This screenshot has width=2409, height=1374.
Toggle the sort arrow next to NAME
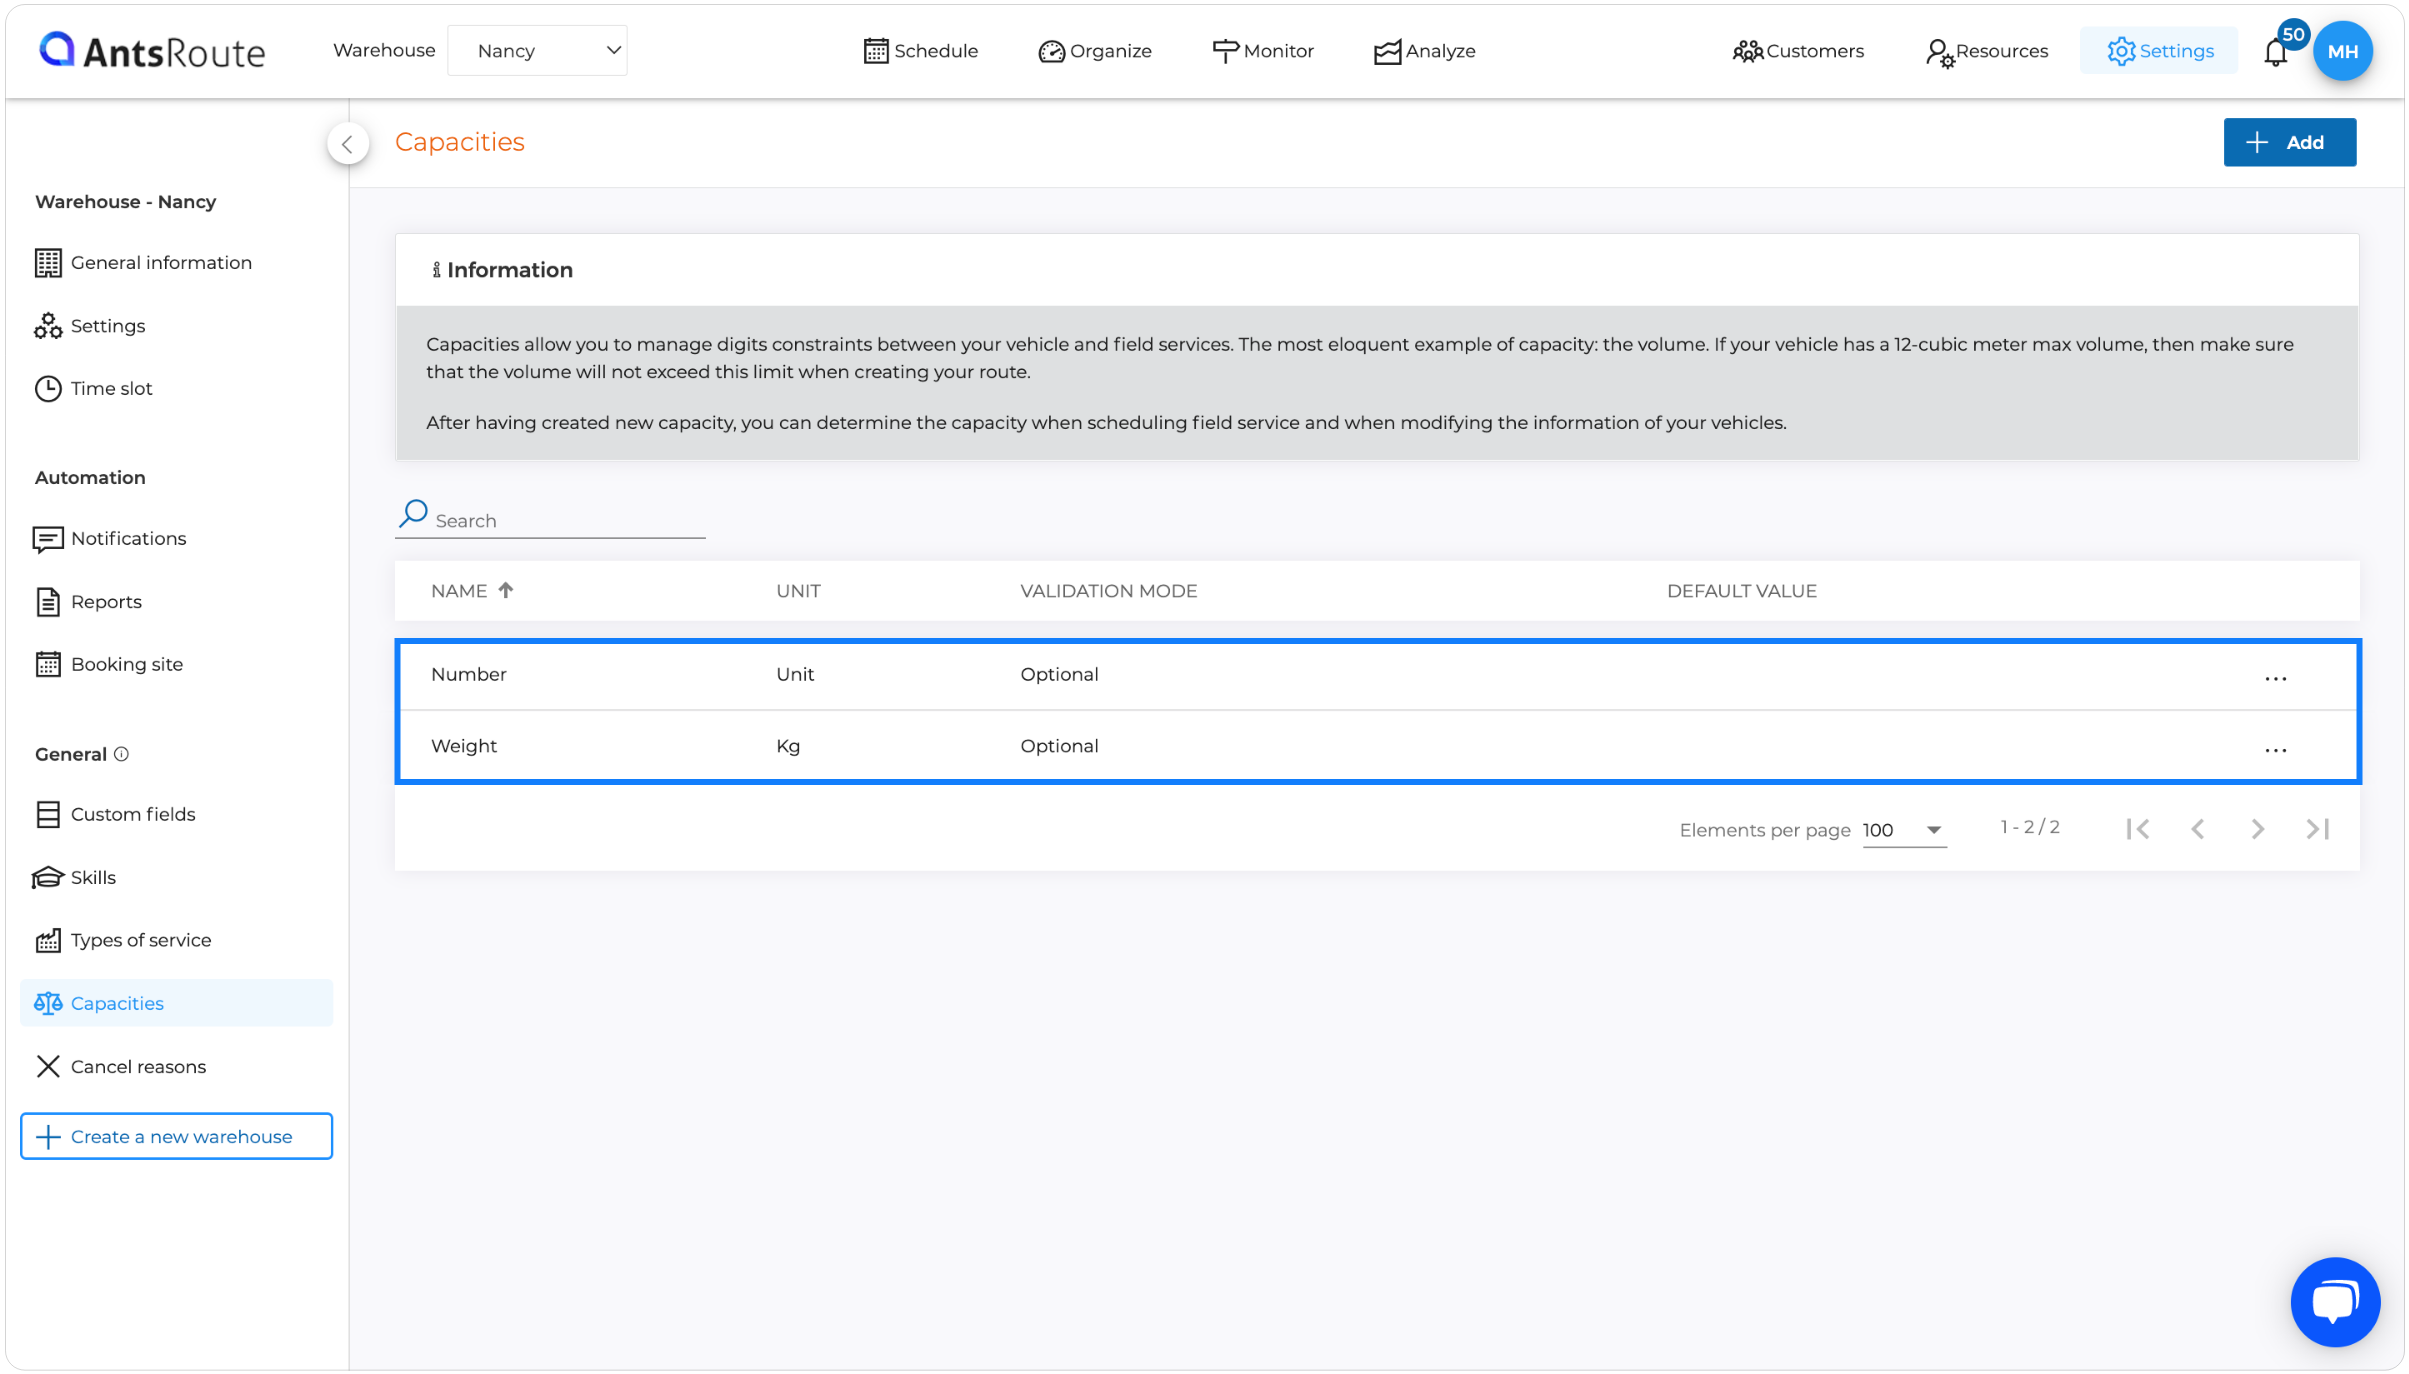(x=506, y=590)
